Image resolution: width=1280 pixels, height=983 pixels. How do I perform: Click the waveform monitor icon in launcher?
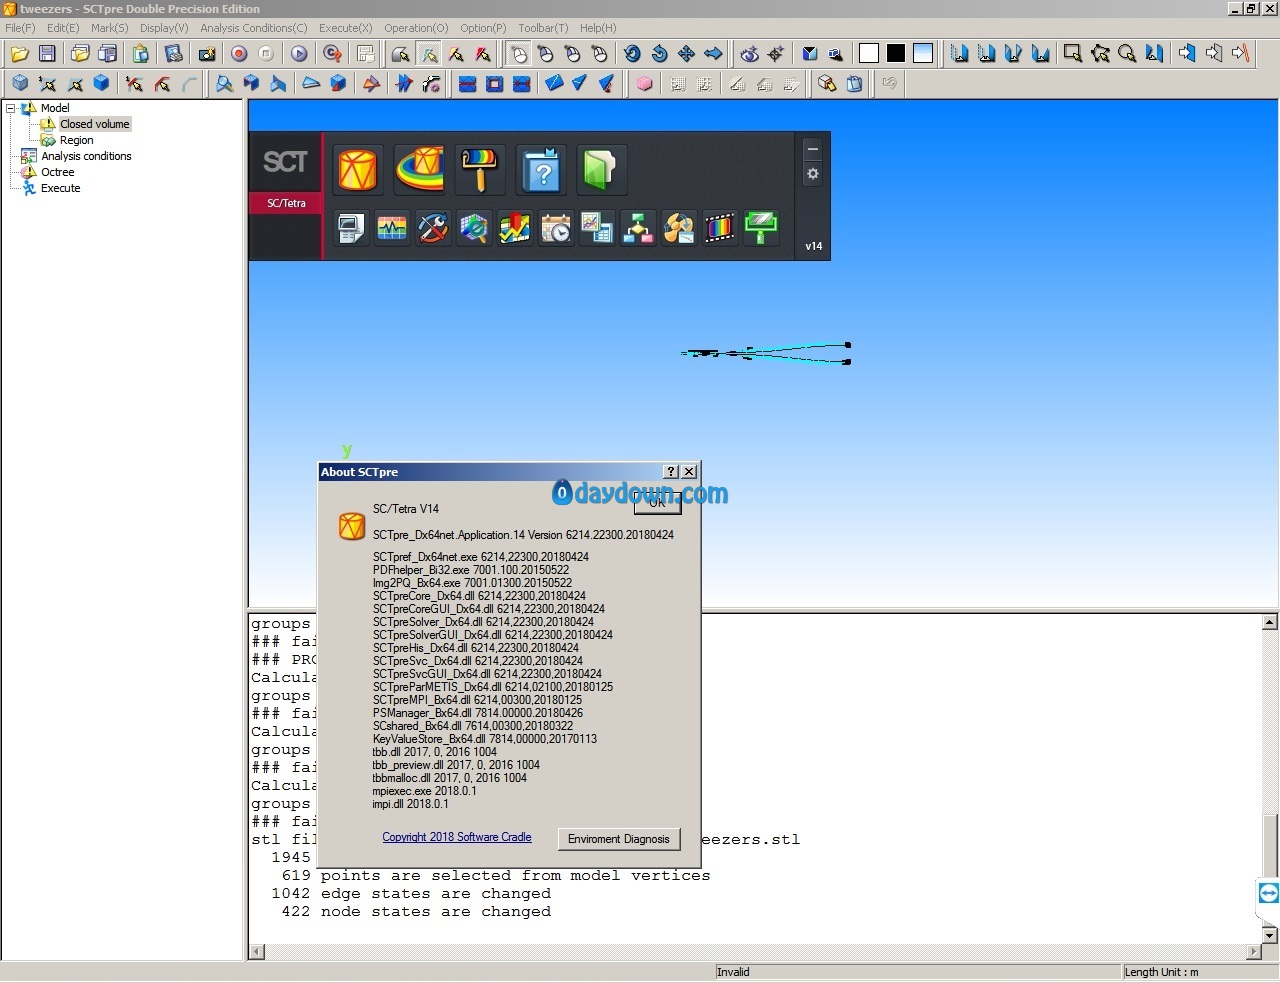[392, 228]
